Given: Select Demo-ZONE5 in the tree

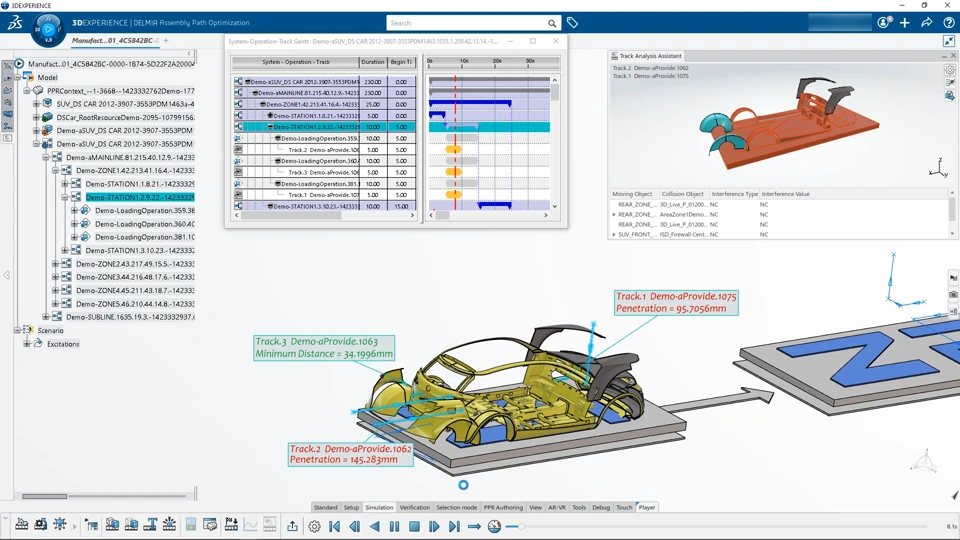Looking at the screenshot, I should (x=135, y=304).
